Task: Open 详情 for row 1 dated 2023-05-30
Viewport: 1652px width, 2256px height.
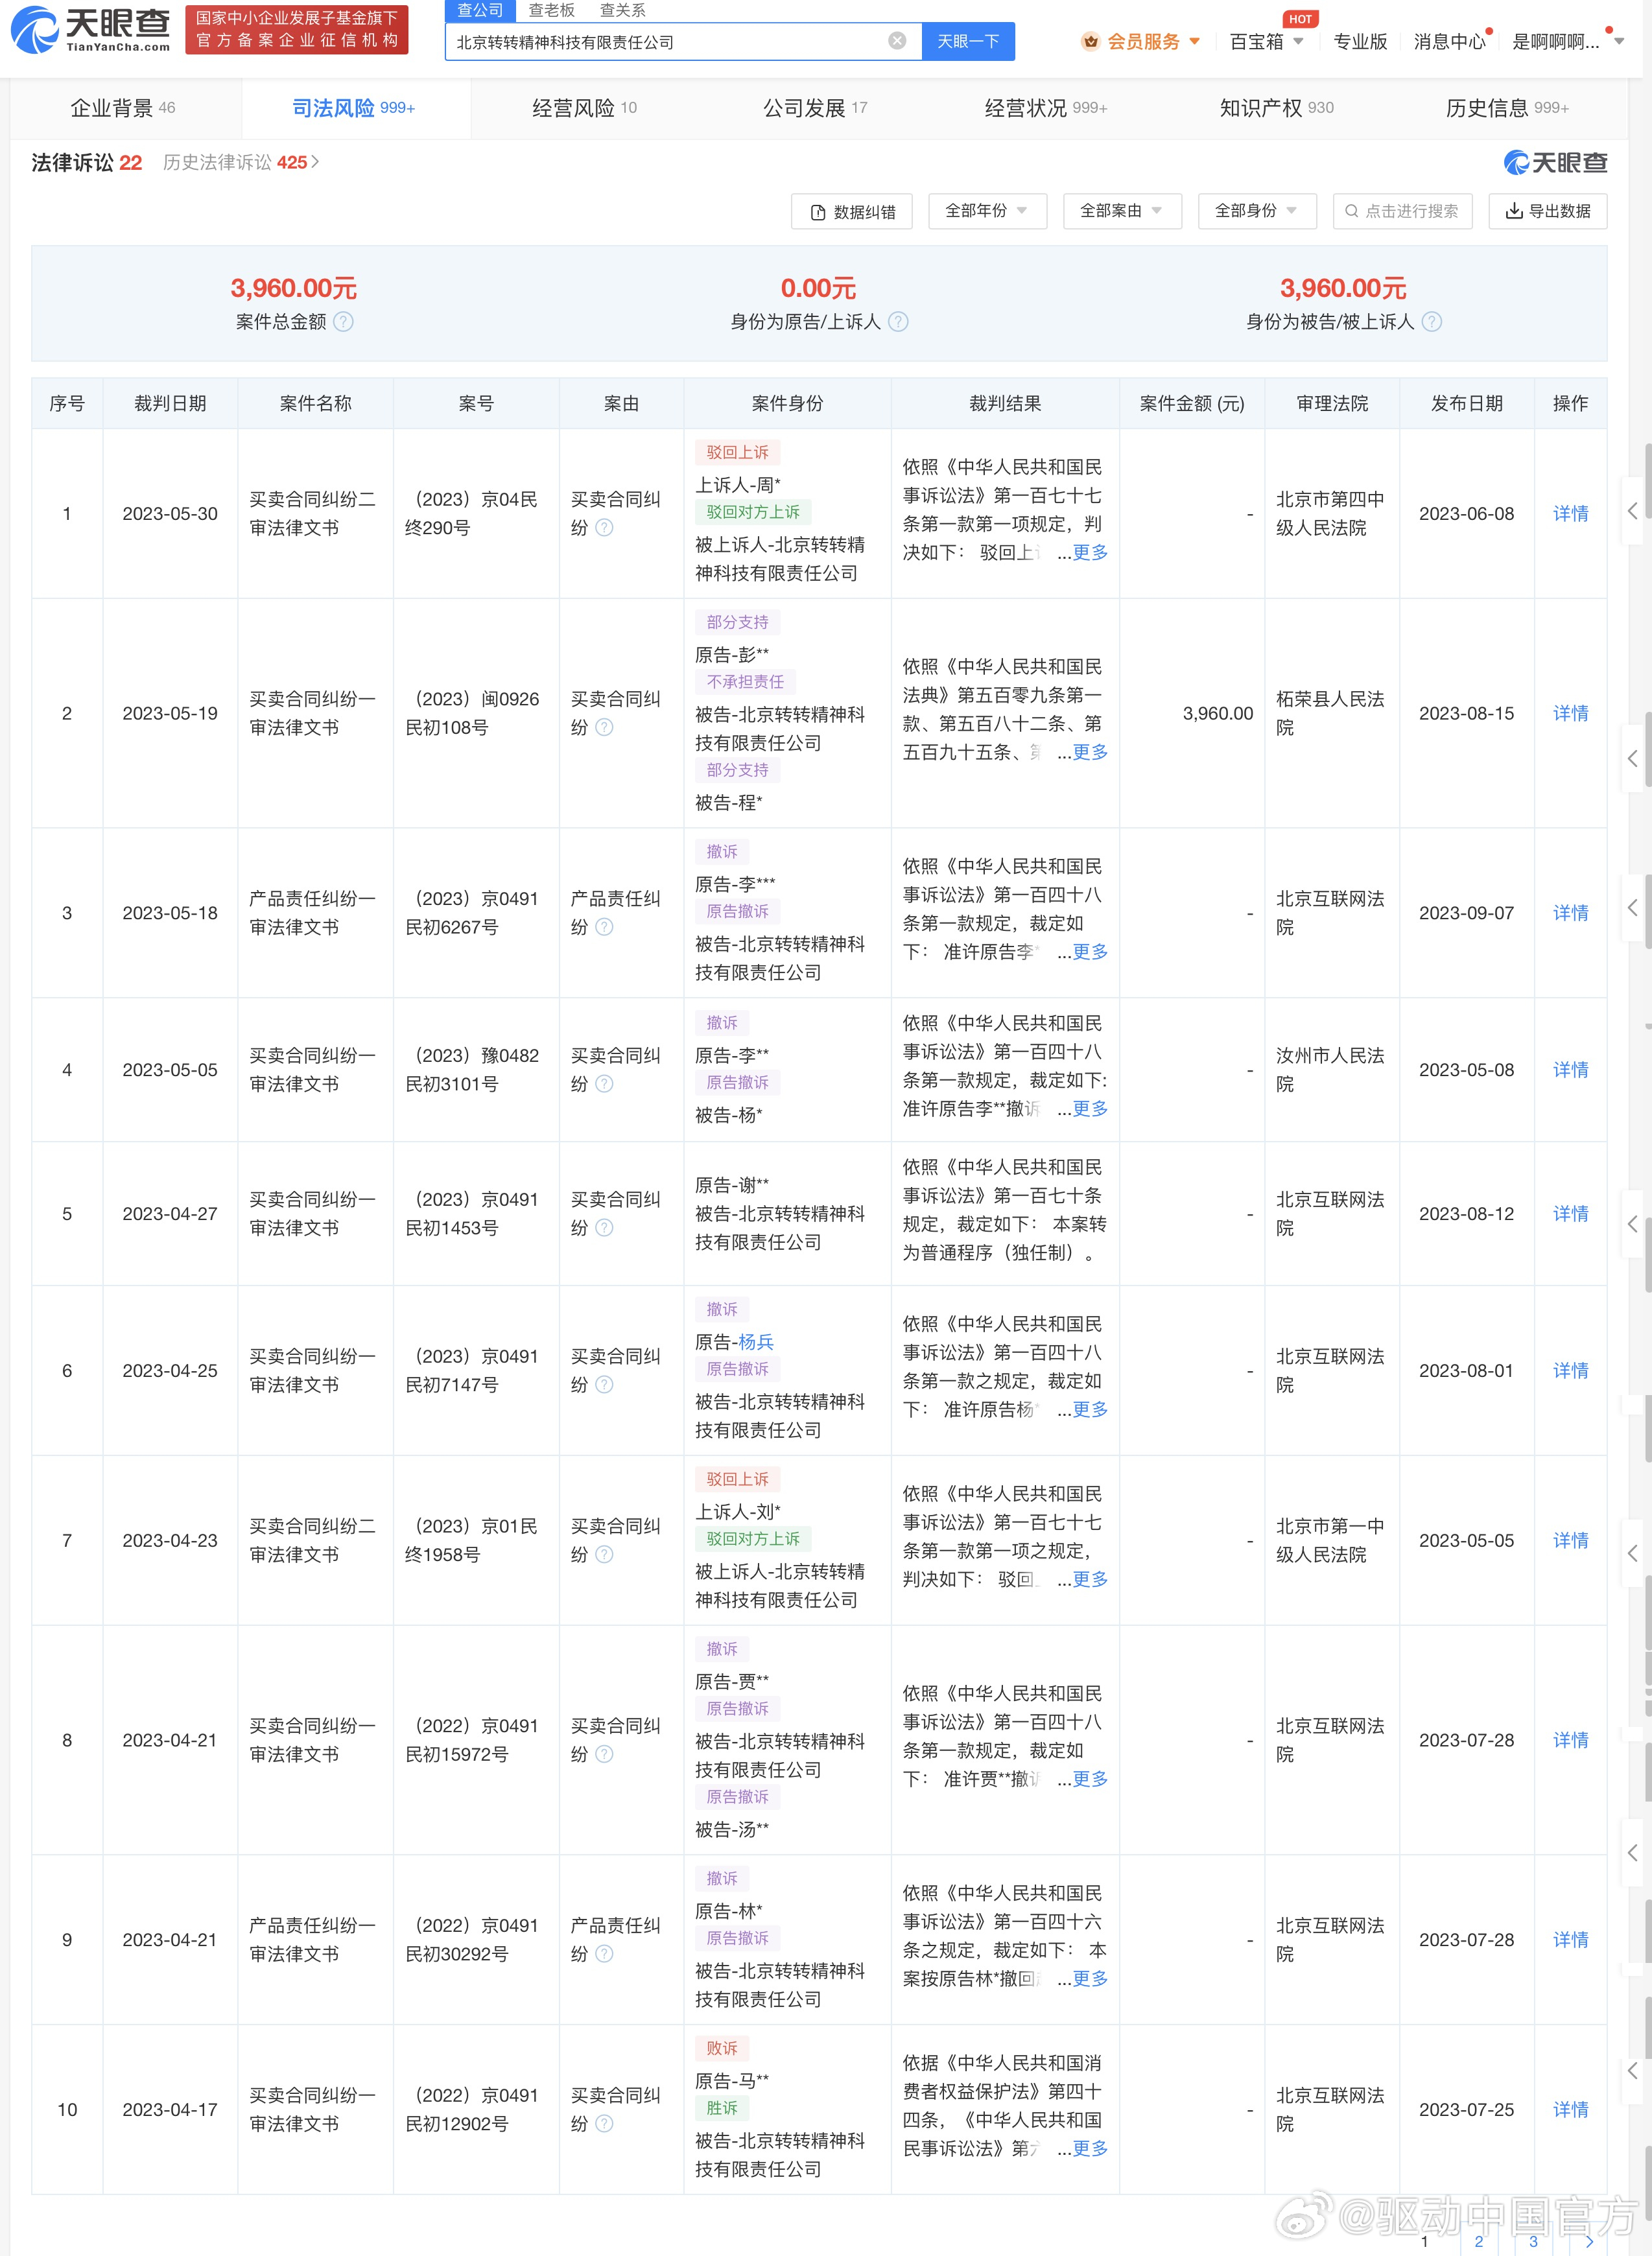Action: (x=1570, y=514)
